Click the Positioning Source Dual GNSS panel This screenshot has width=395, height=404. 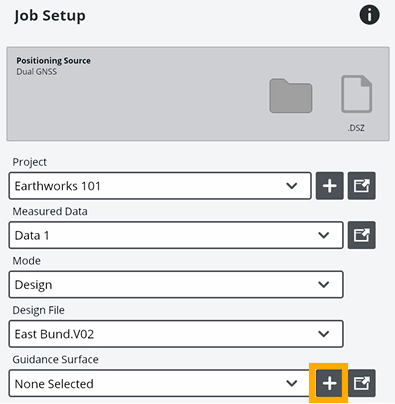pos(198,94)
